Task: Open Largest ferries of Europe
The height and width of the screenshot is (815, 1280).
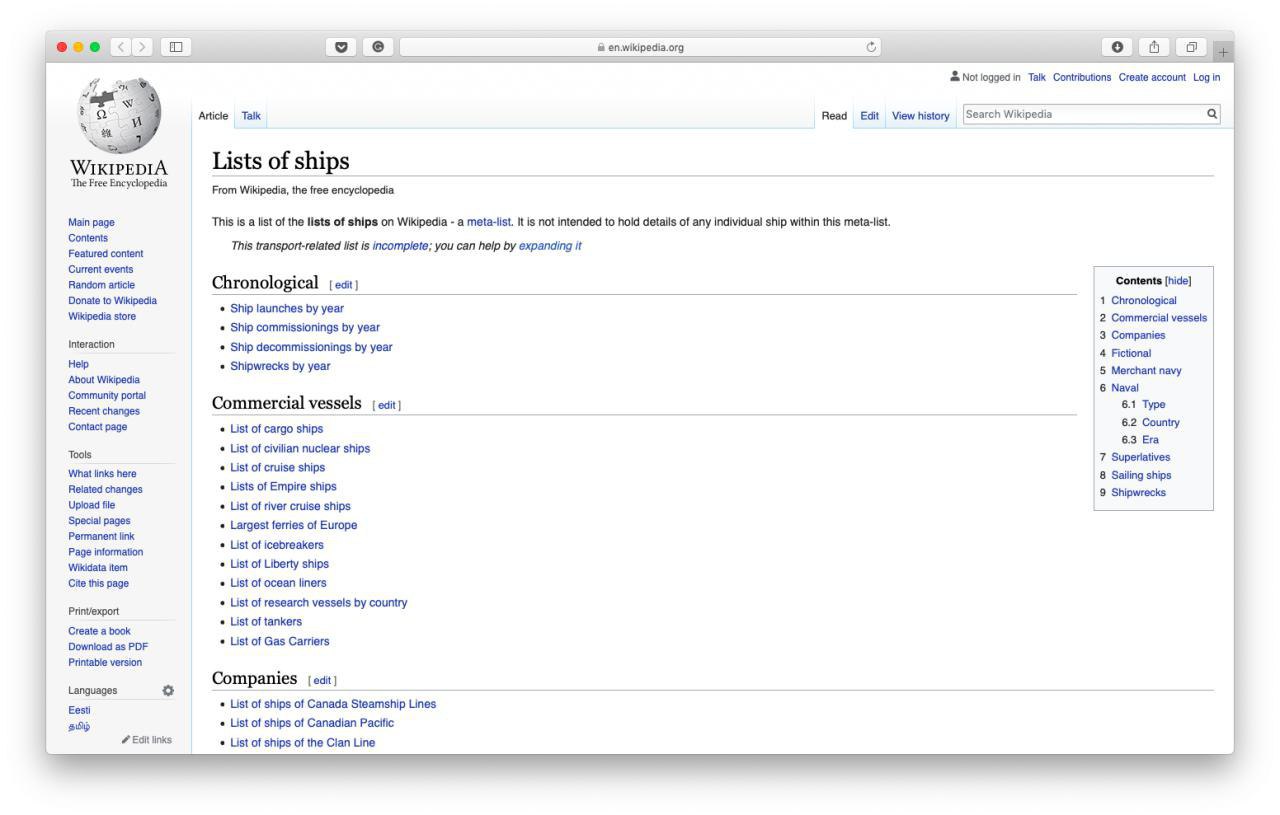Action: tap(293, 525)
